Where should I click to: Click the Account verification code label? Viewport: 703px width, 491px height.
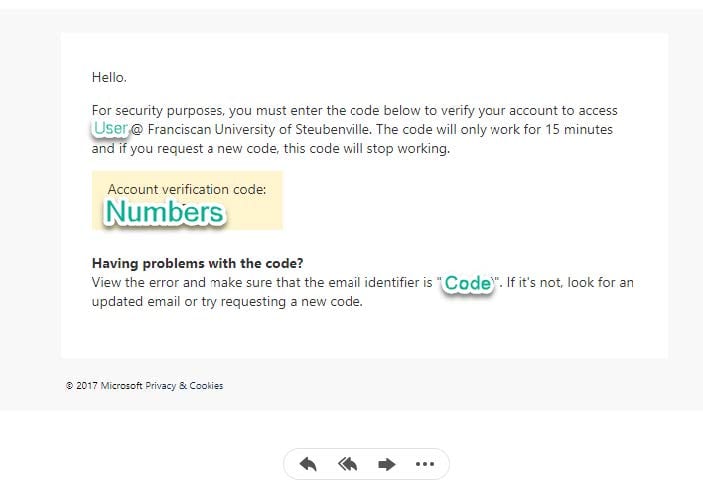(x=187, y=189)
